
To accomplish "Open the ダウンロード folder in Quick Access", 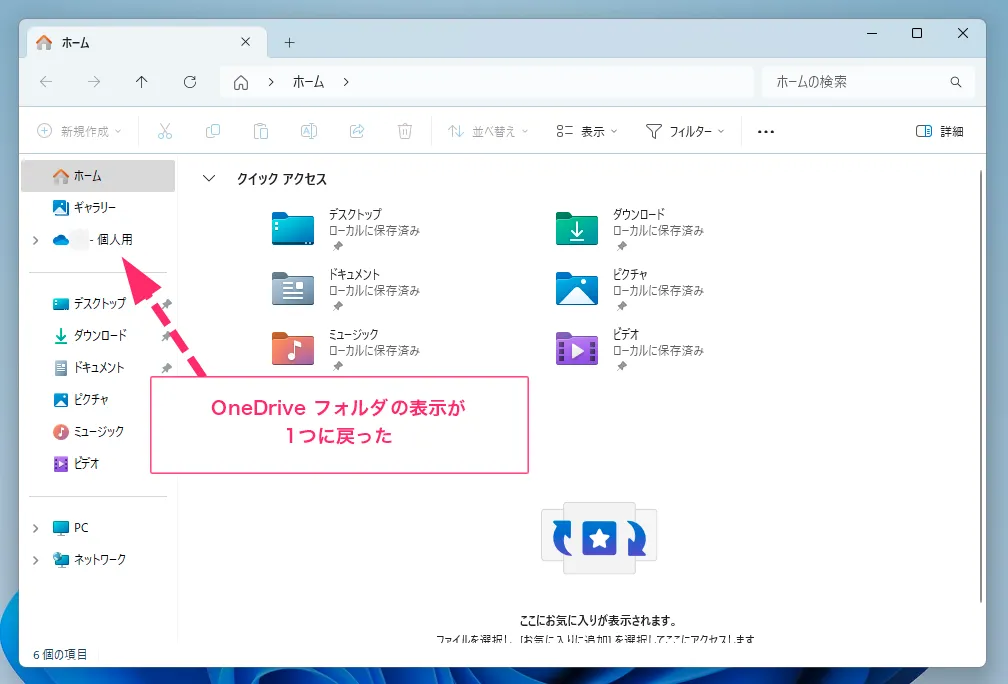I will click(x=629, y=229).
